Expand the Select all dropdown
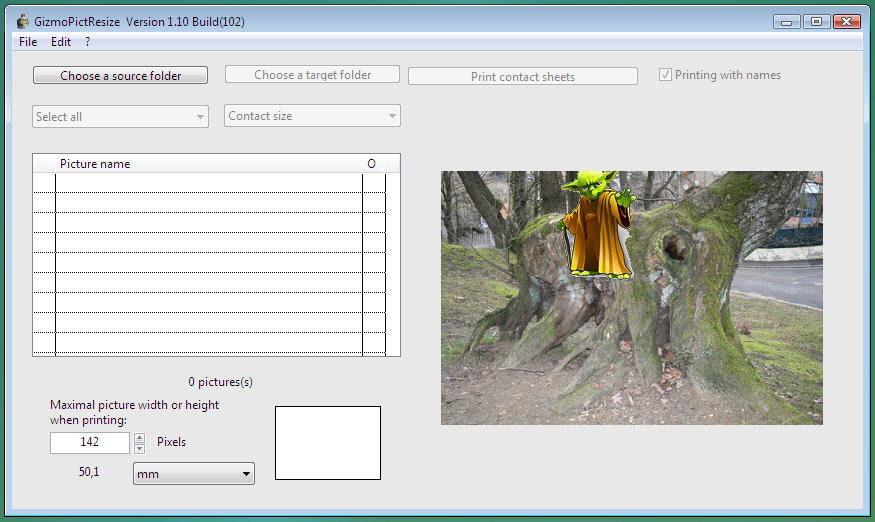The width and height of the screenshot is (875, 522). click(121, 117)
